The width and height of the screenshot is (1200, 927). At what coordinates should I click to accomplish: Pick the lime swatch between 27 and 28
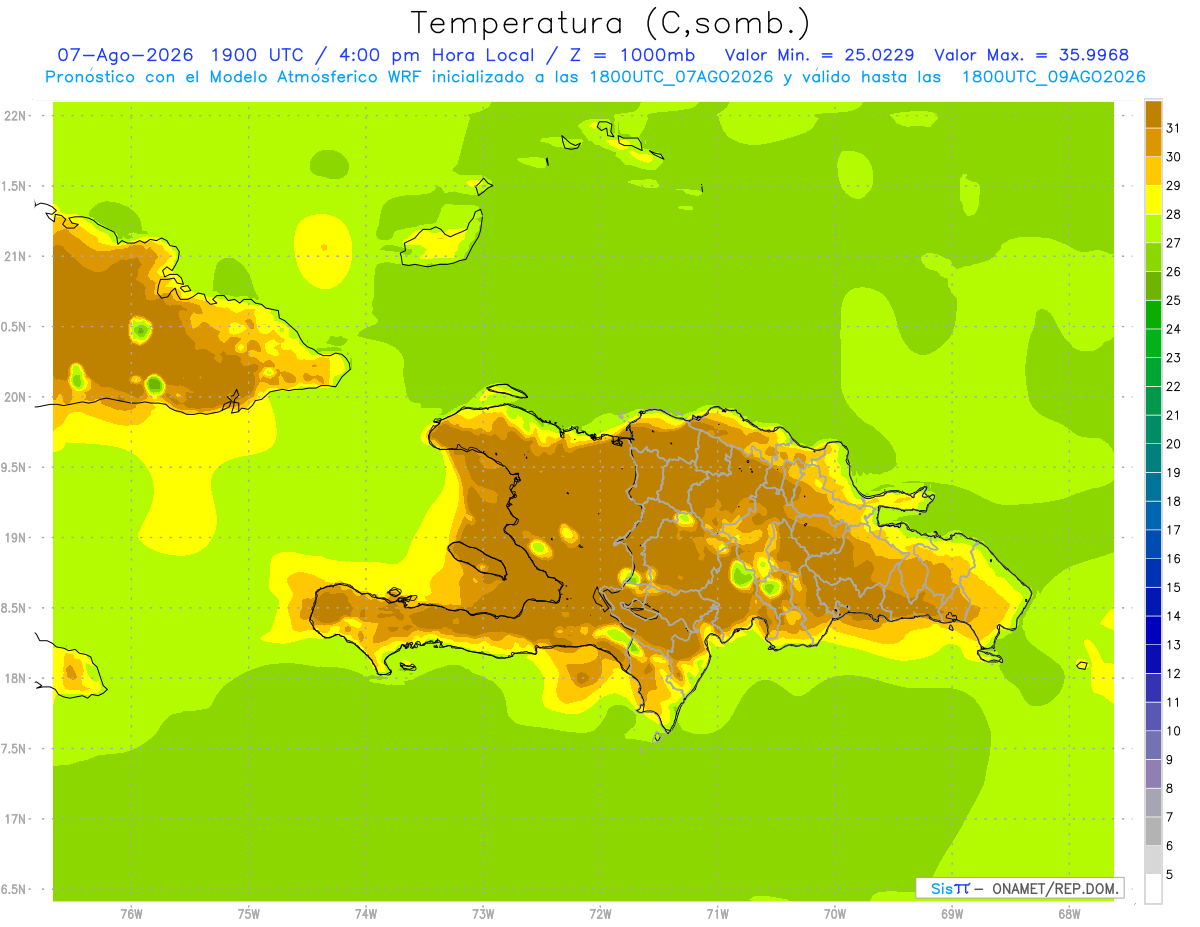1153,228
